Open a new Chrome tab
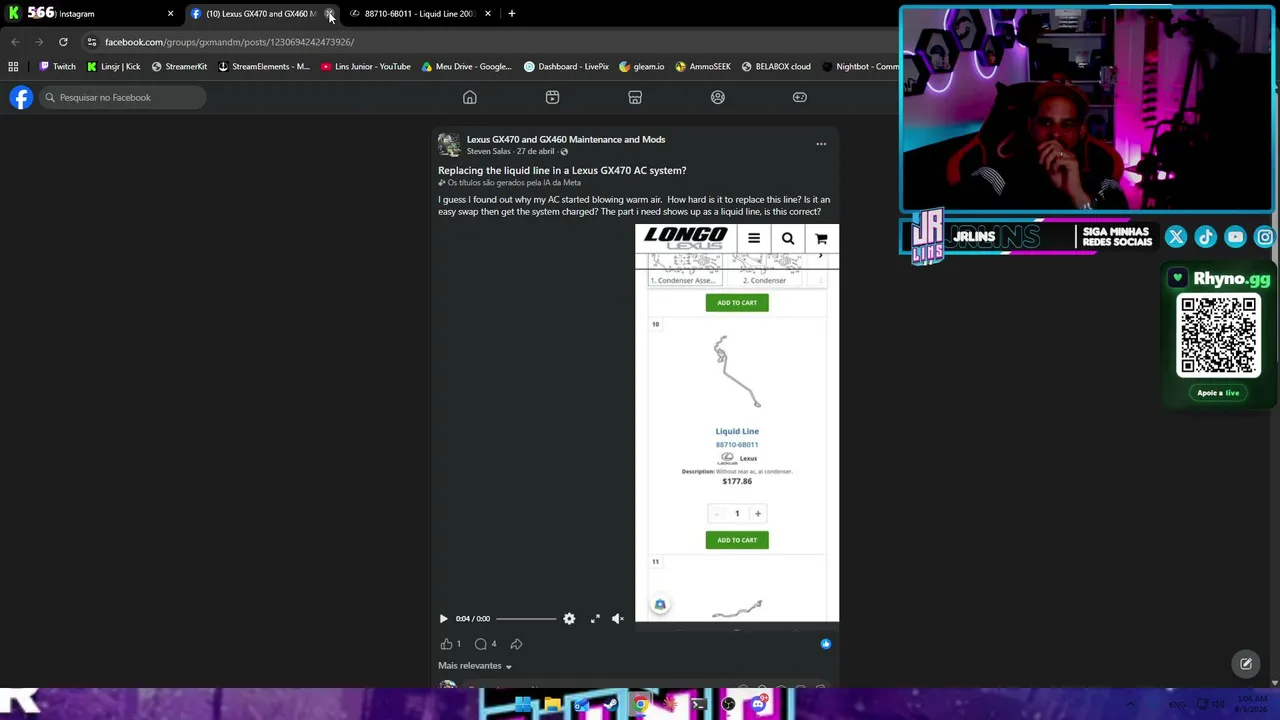Screen dimensions: 1280x720 512,14
